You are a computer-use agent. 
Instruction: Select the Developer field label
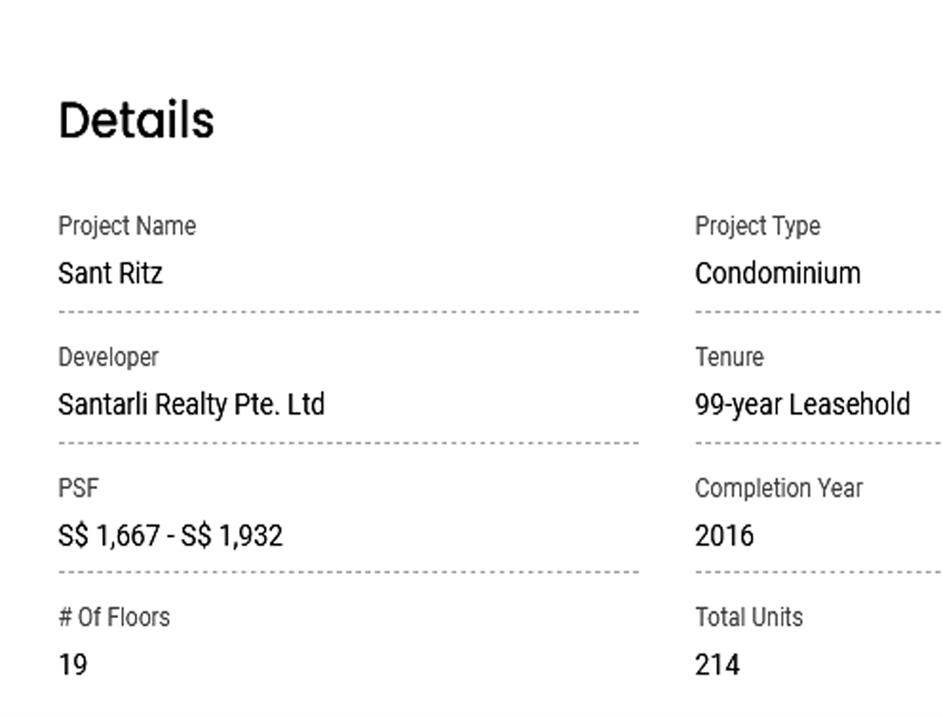[x=108, y=357]
